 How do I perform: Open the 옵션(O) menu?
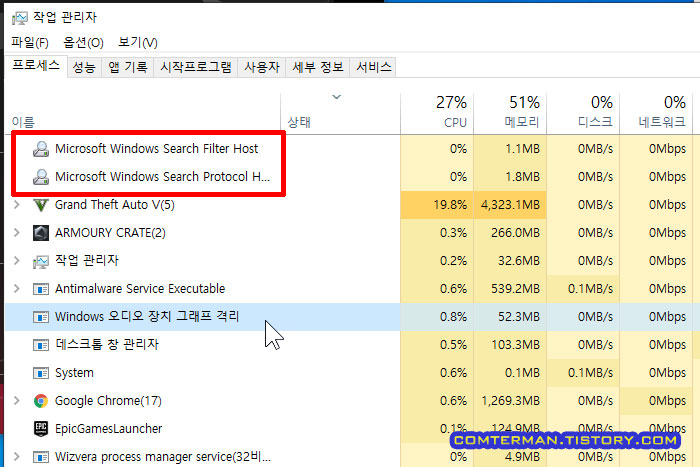tap(83, 42)
